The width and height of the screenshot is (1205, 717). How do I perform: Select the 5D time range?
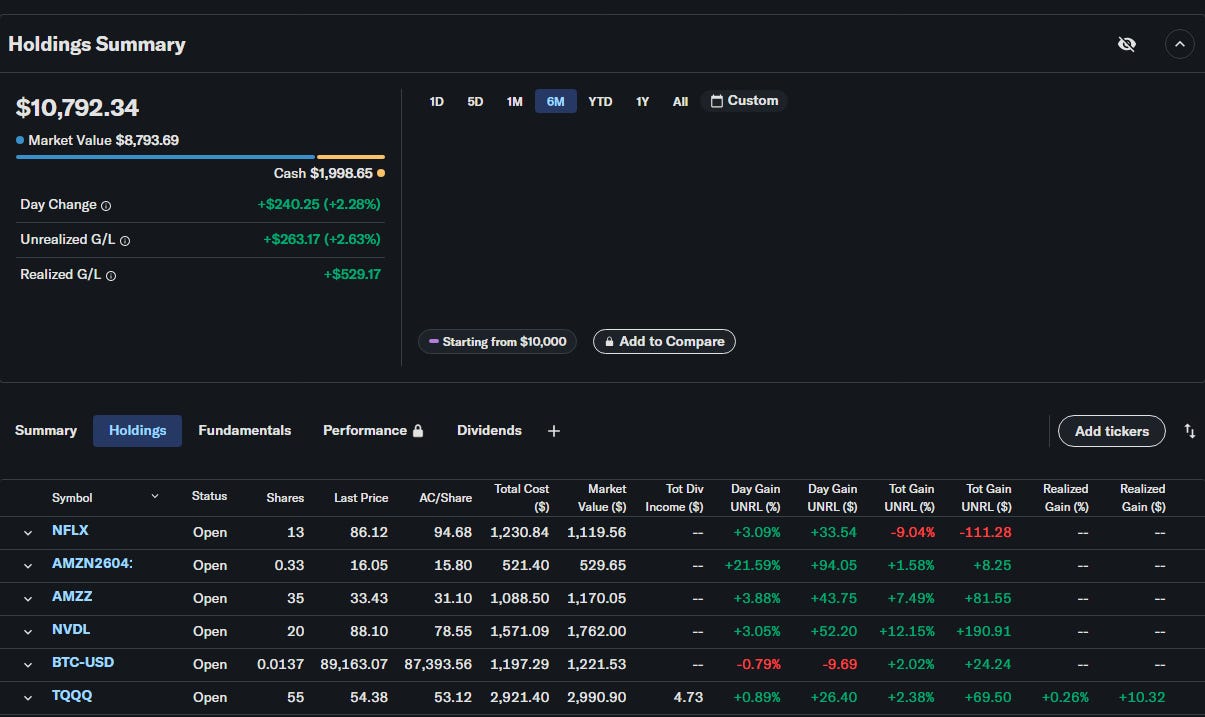(475, 101)
